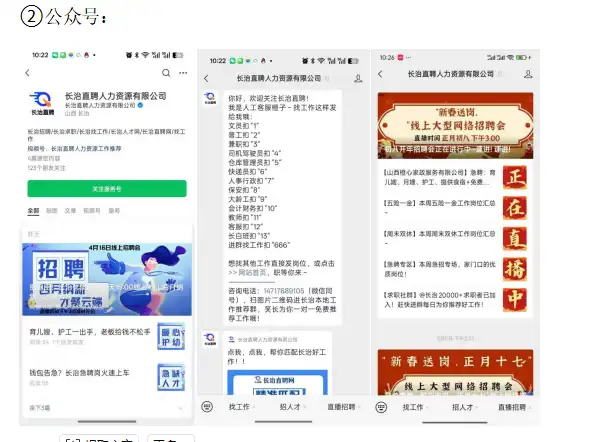Tap the back arrow in the middle chat
This screenshot has height=442, width=589.
[x=206, y=78]
